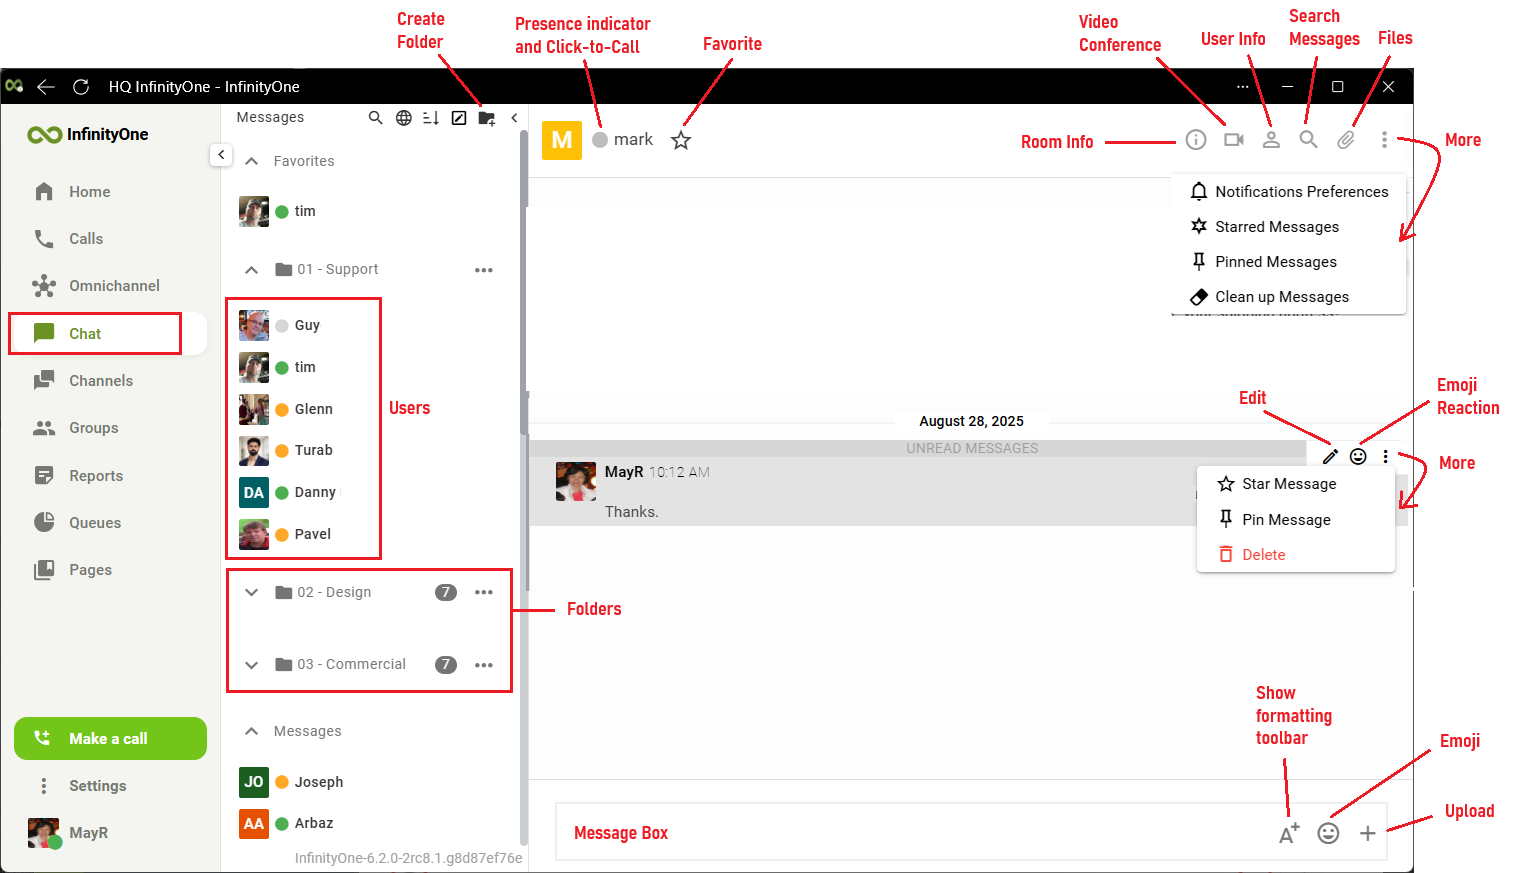Open options for the 03 - Commercial folder
This screenshot has width=1523, height=873.
click(484, 665)
